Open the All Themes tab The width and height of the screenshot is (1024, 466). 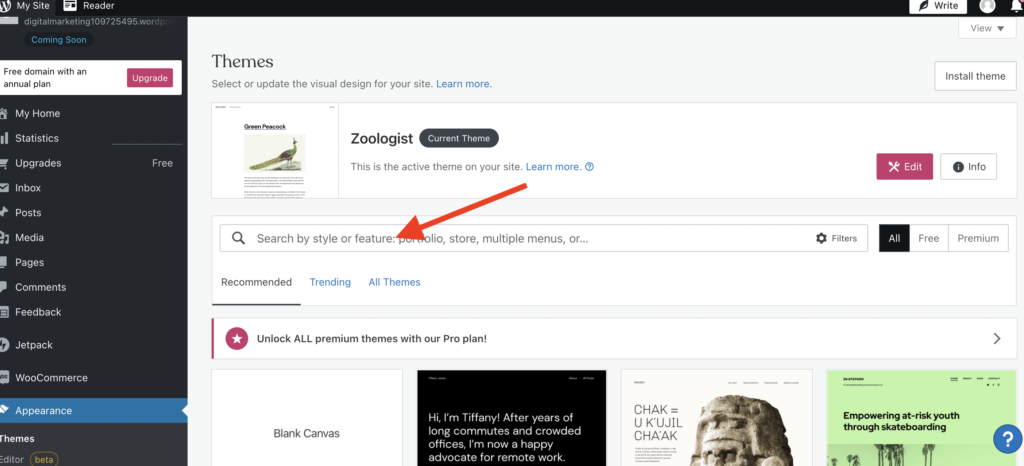[x=394, y=282]
